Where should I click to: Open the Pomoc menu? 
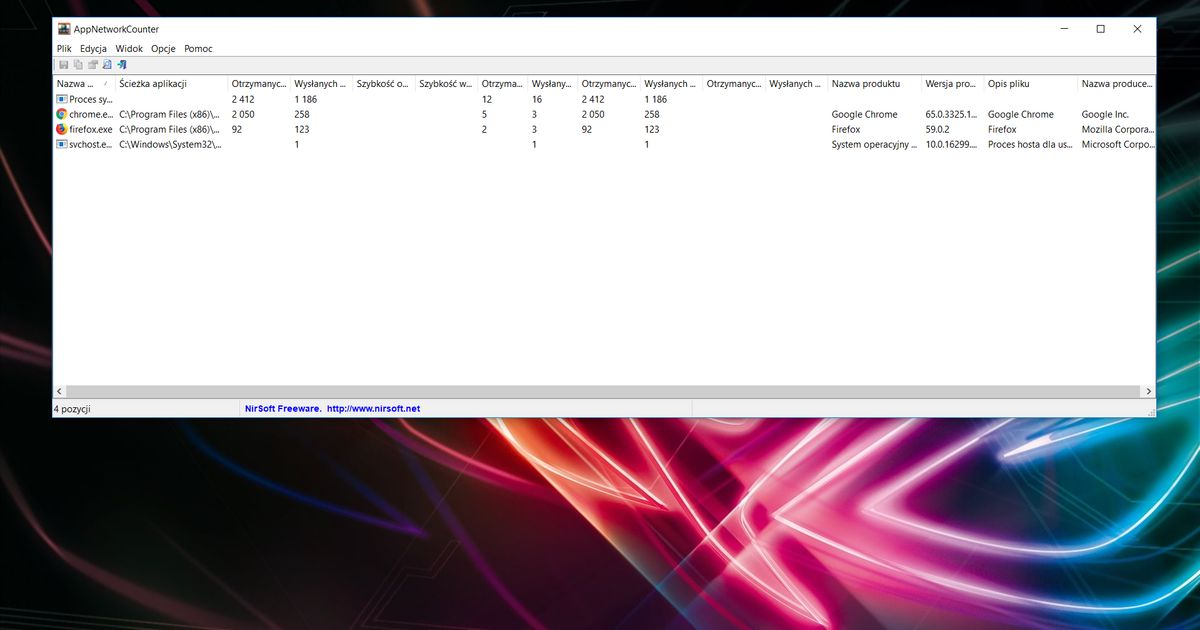[197, 48]
